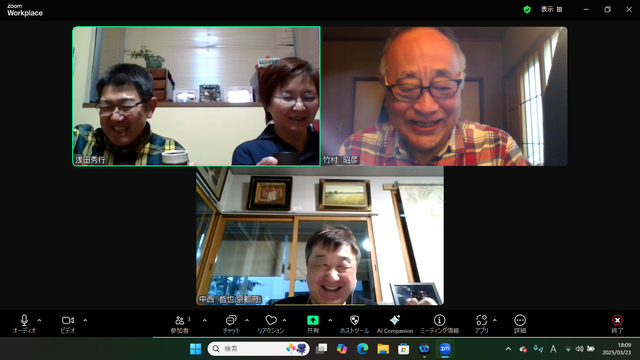Open File Explorer from the taskbar

[383, 349]
